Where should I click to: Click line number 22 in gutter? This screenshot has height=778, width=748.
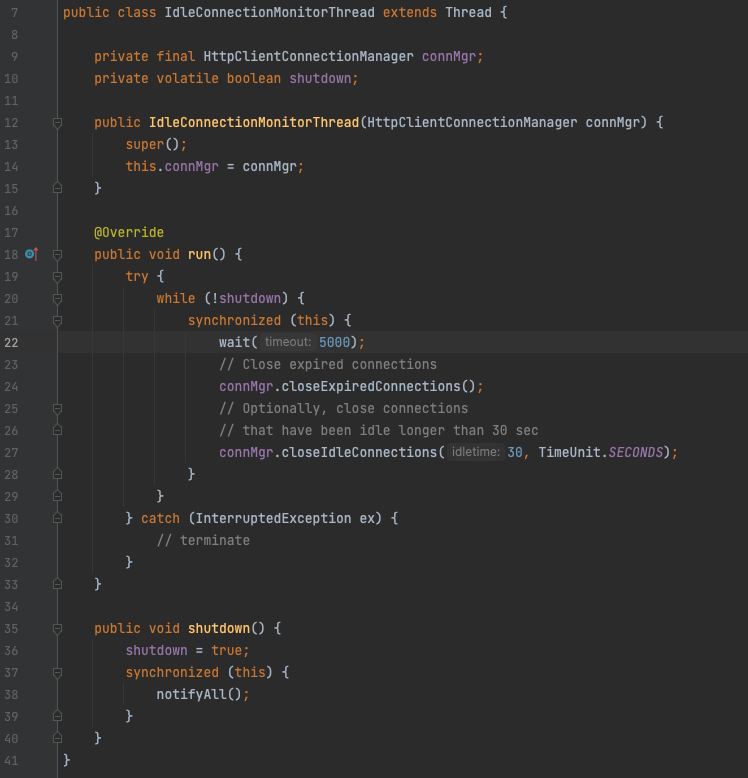pyautogui.click(x=11, y=342)
